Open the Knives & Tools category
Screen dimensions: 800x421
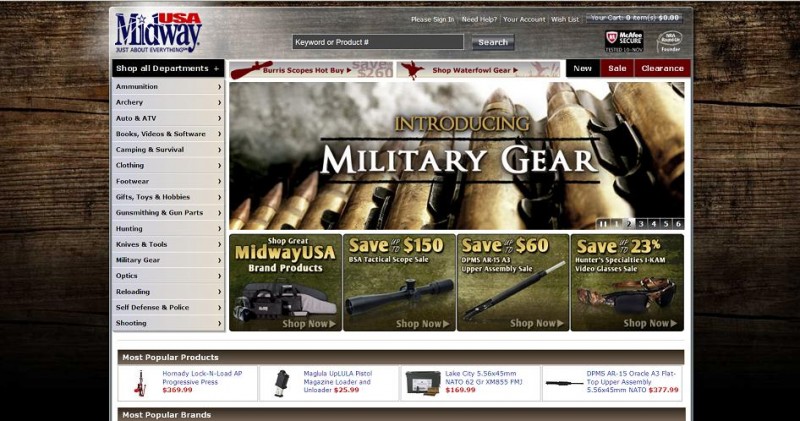168,244
